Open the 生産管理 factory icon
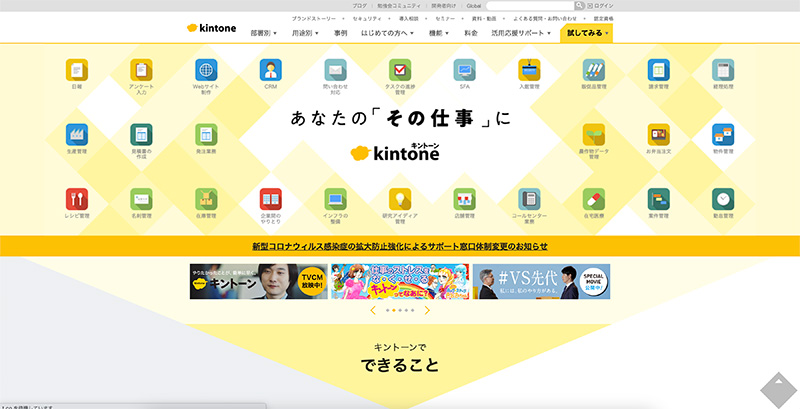The image size is (800, 409). click(x=77, y=135)
